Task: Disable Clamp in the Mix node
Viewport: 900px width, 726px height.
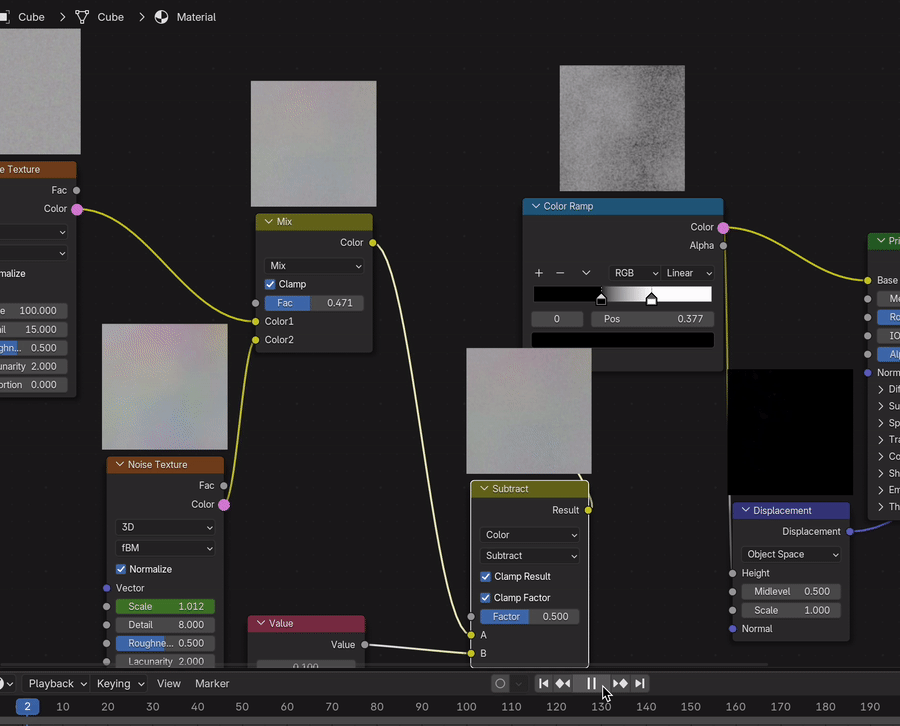Action: coord(269,283)
